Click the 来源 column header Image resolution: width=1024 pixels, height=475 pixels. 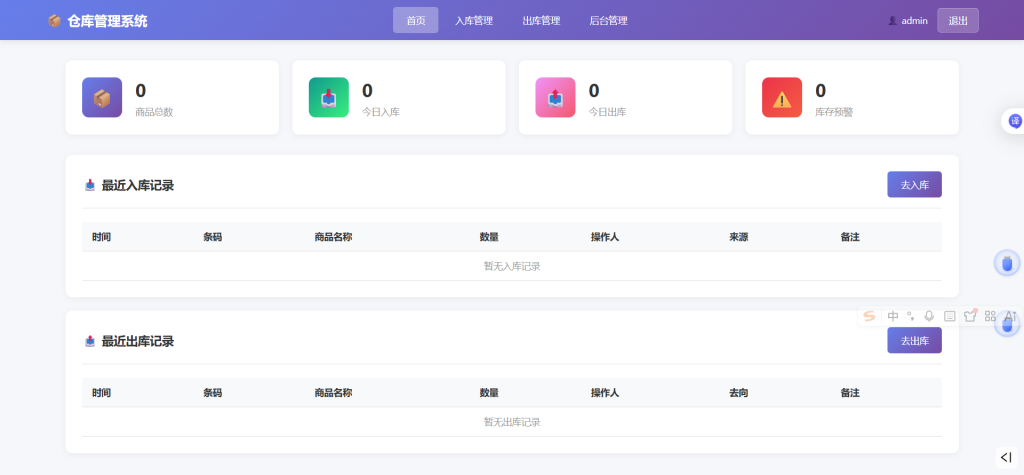click(x=739, y=237)
